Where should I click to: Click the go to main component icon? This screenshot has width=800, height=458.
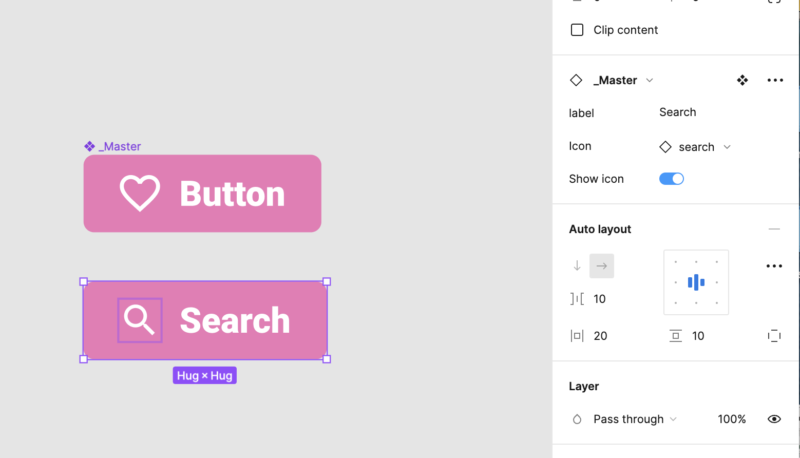coord(742,80)
